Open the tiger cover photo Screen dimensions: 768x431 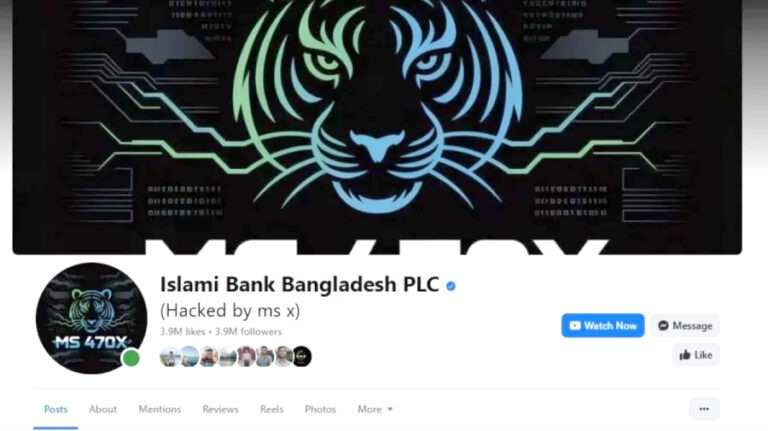pos(377,126)
